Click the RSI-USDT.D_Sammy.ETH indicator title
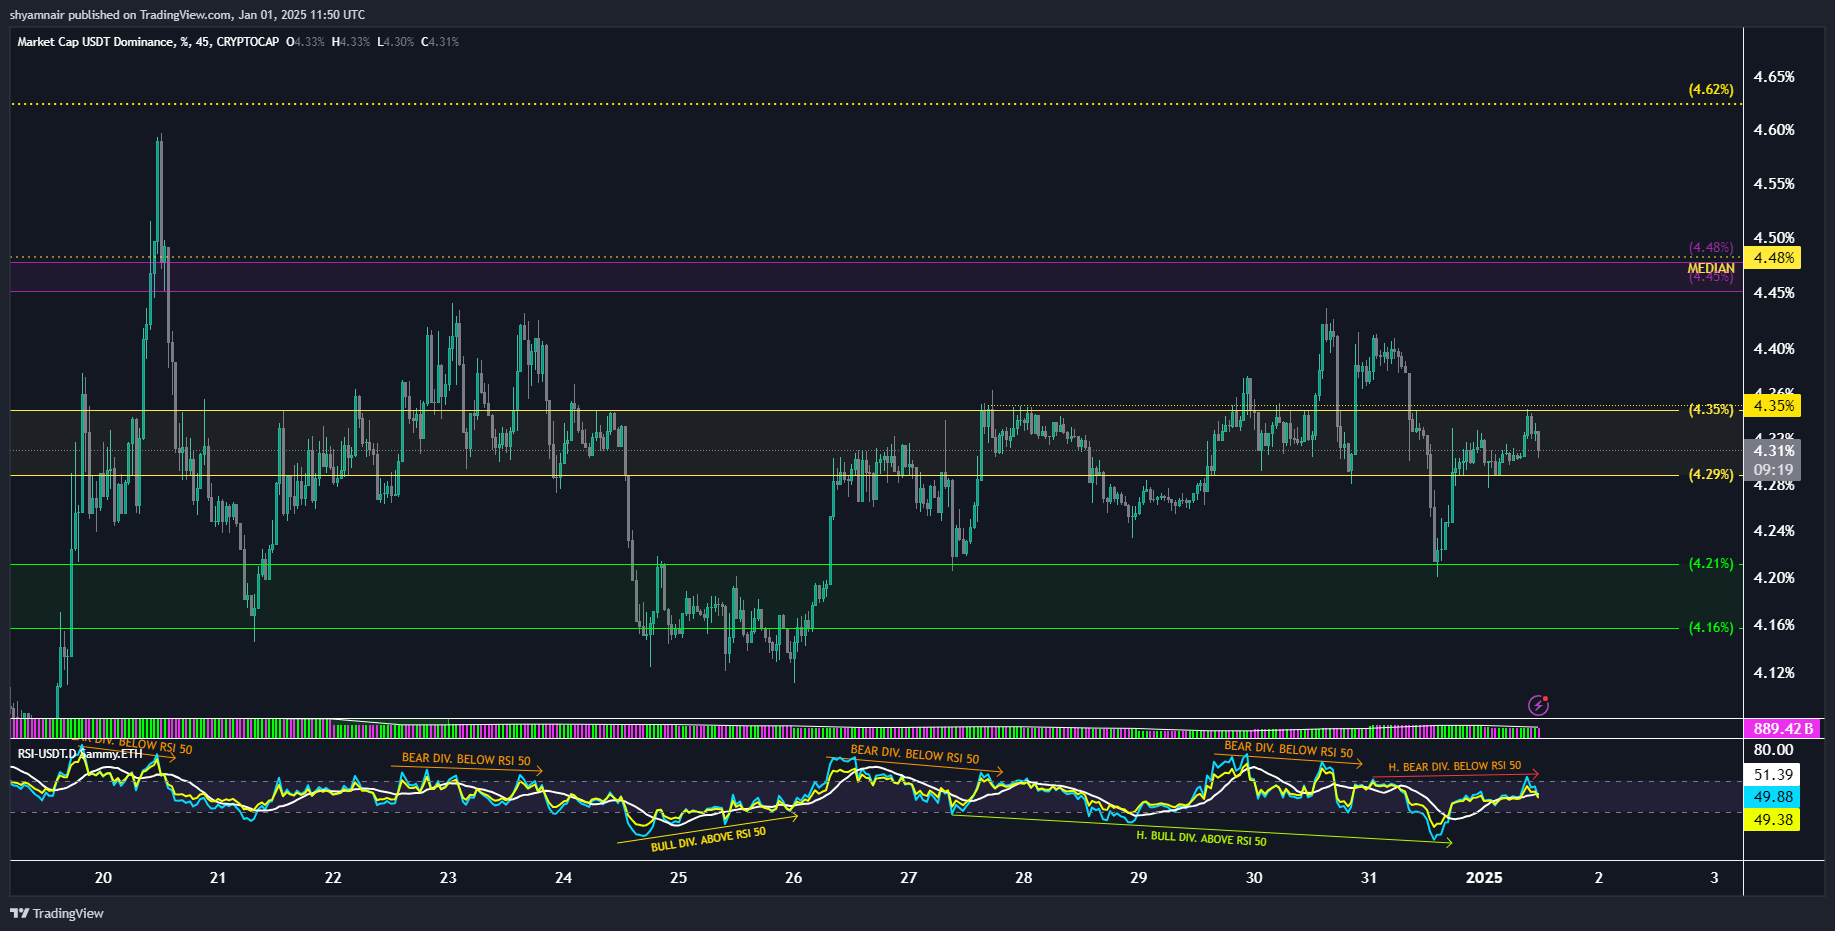This screenshot has height=931, width=1835. coord(80,754)
